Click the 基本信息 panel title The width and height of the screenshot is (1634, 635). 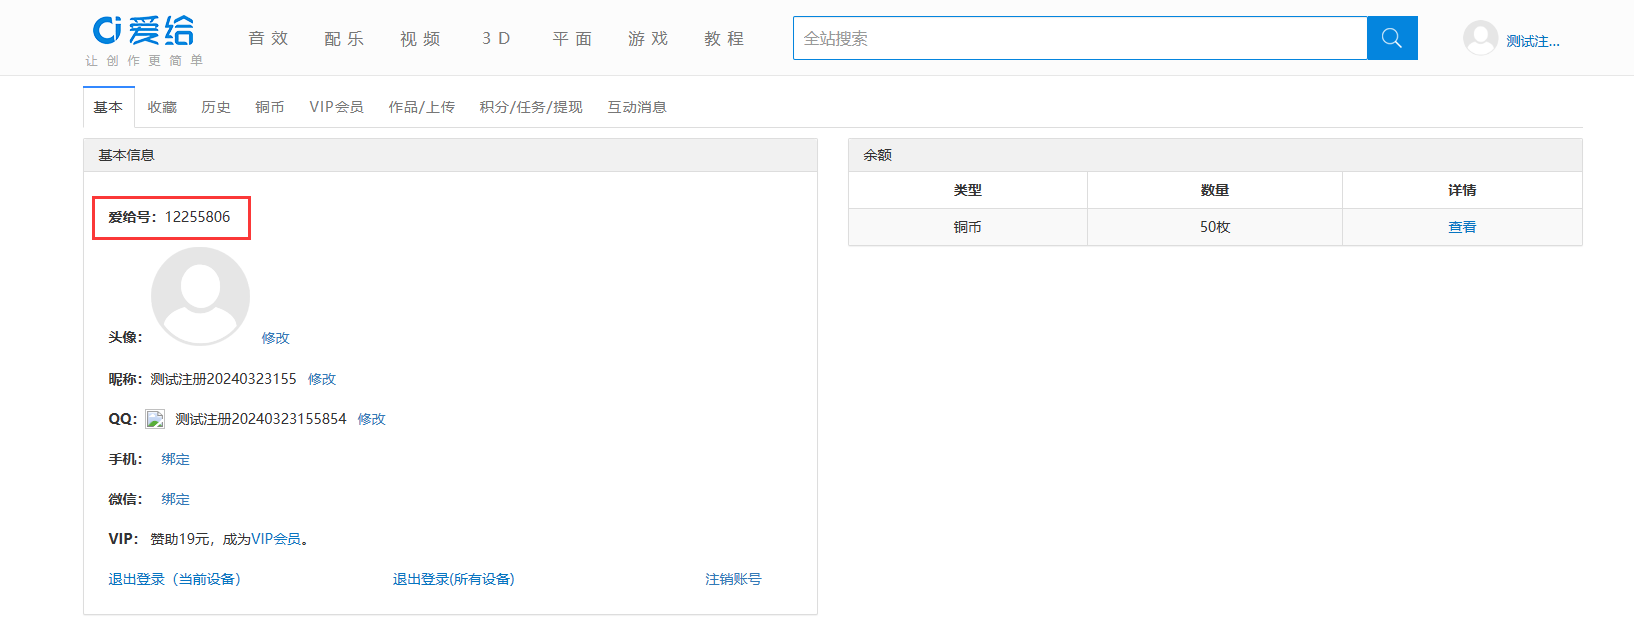pos(126,155)
